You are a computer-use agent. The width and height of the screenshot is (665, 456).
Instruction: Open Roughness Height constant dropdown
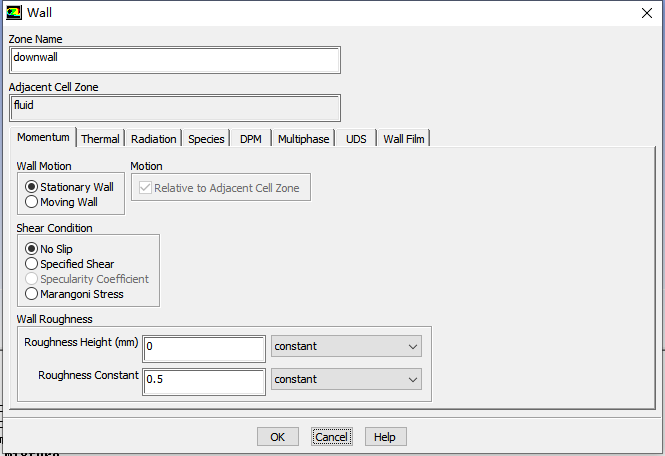pos(346,346)
